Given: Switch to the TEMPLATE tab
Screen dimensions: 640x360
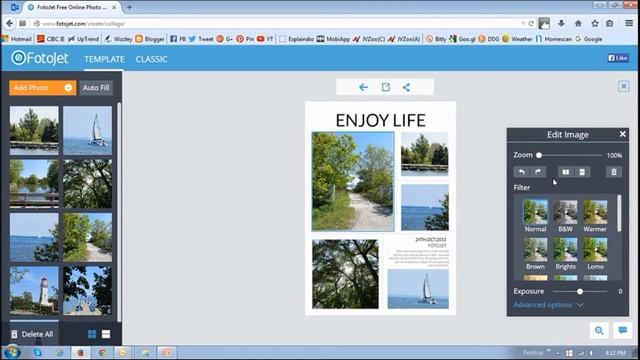Looking at the screenshot, I should (x=104, y=59).
